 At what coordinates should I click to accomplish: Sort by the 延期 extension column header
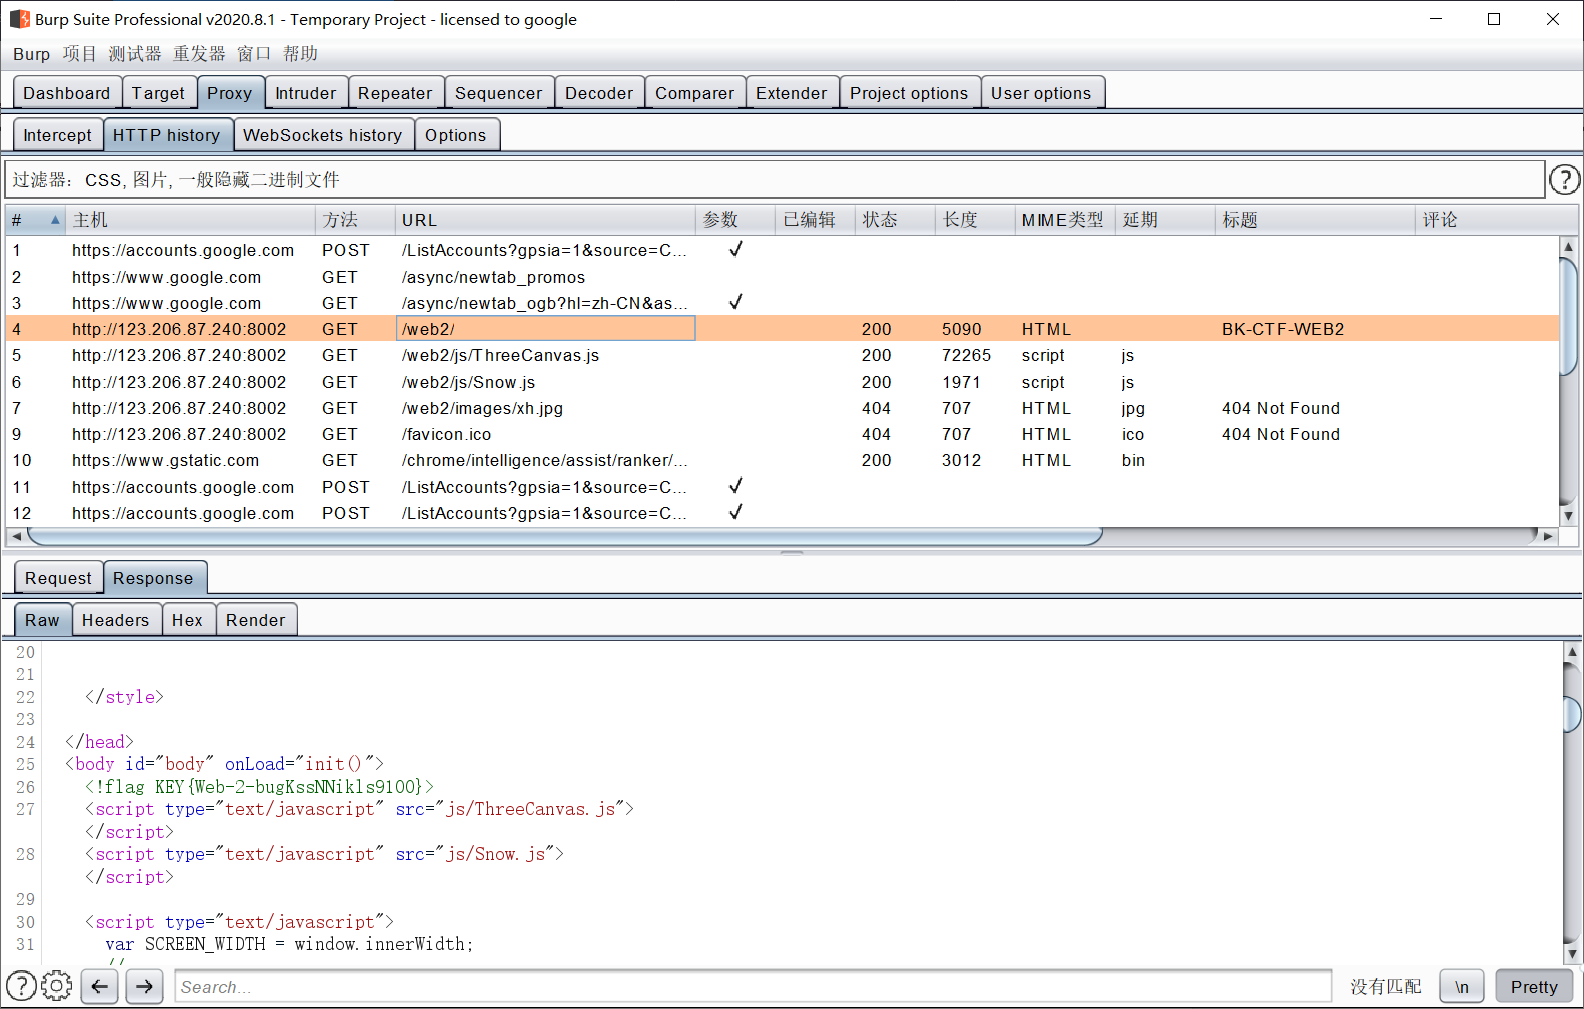click(1165, 220)
